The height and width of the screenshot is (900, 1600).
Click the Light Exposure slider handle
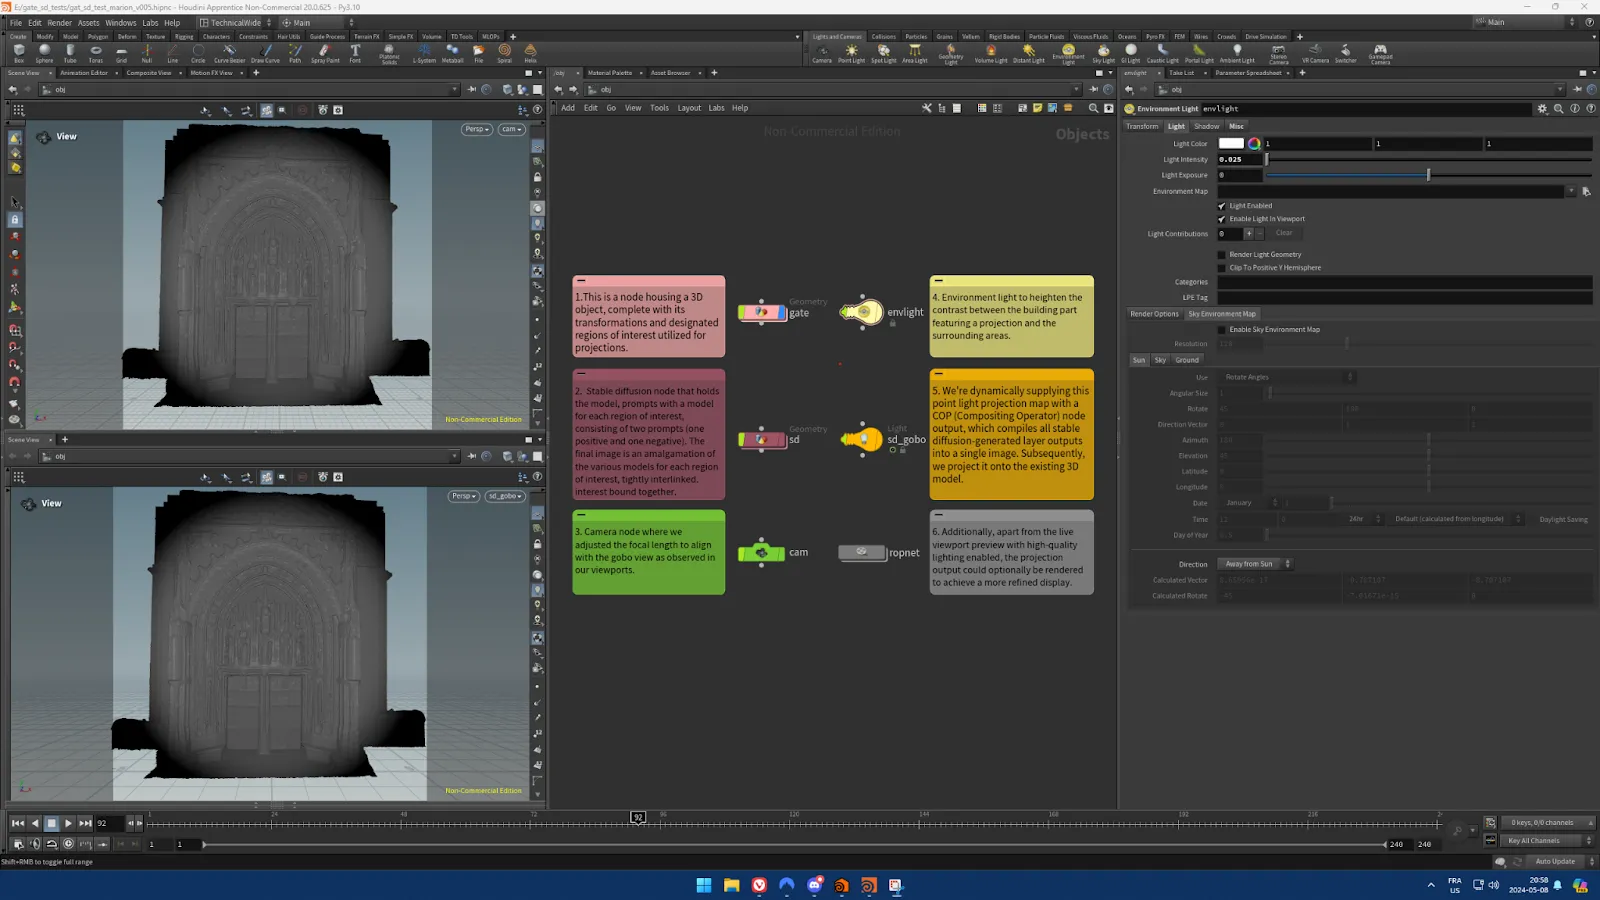pyautogui.click(x=1428, y=175)
